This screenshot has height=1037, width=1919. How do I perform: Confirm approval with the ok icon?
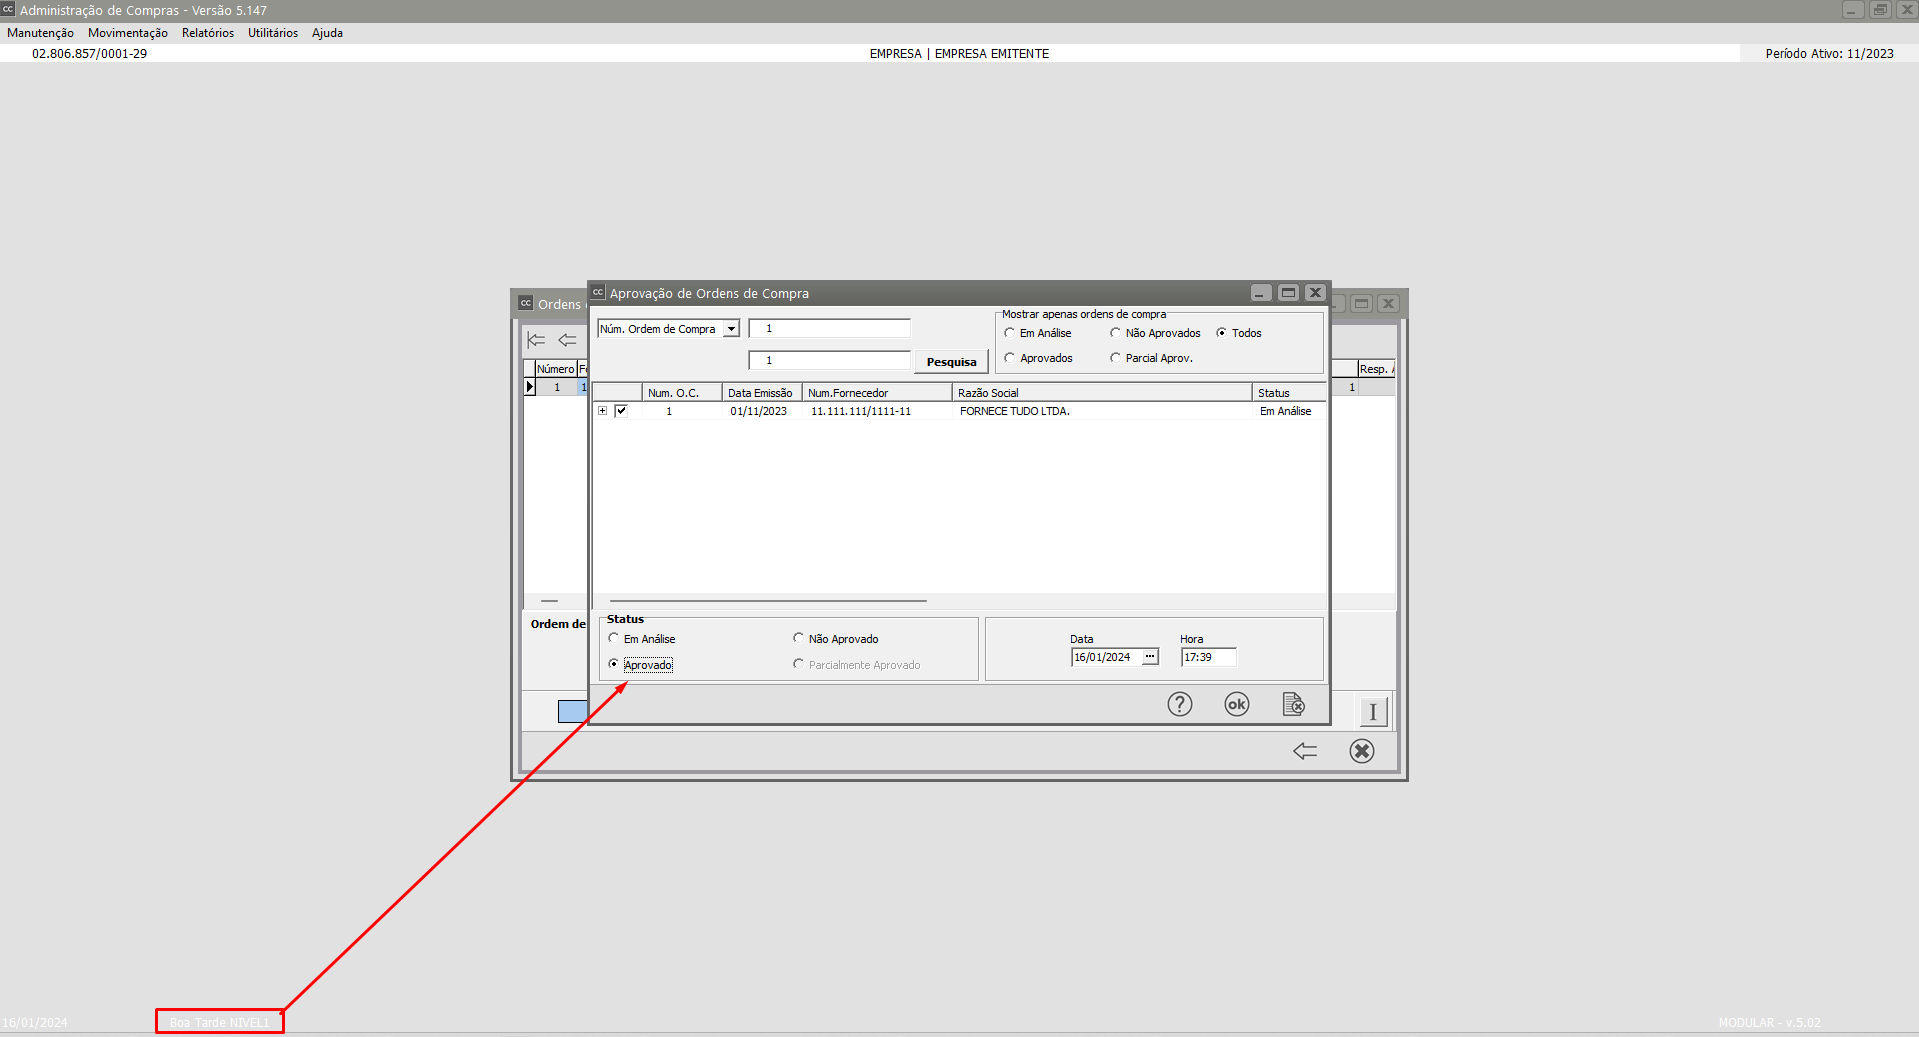(1236, 705)
